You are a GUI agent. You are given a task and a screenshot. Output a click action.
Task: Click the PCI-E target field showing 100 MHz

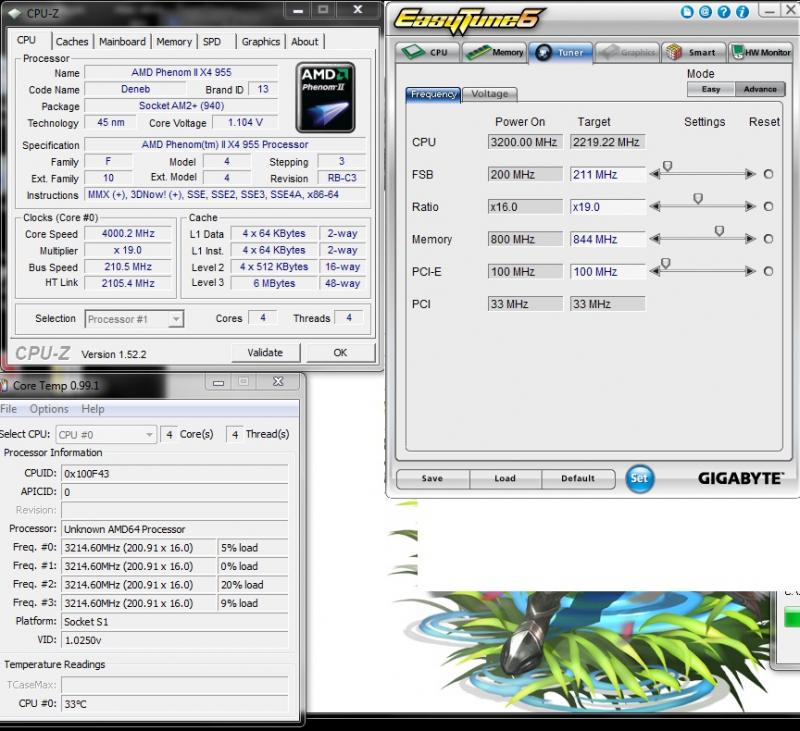click(x=608, y=271)
